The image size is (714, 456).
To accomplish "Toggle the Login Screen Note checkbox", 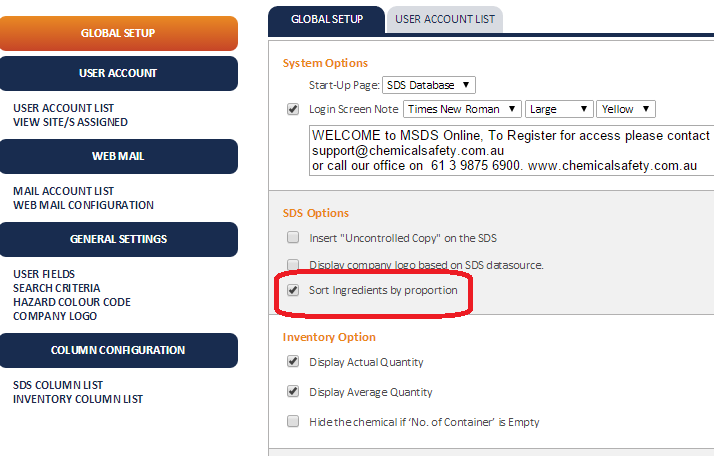I will pos(293,109).
